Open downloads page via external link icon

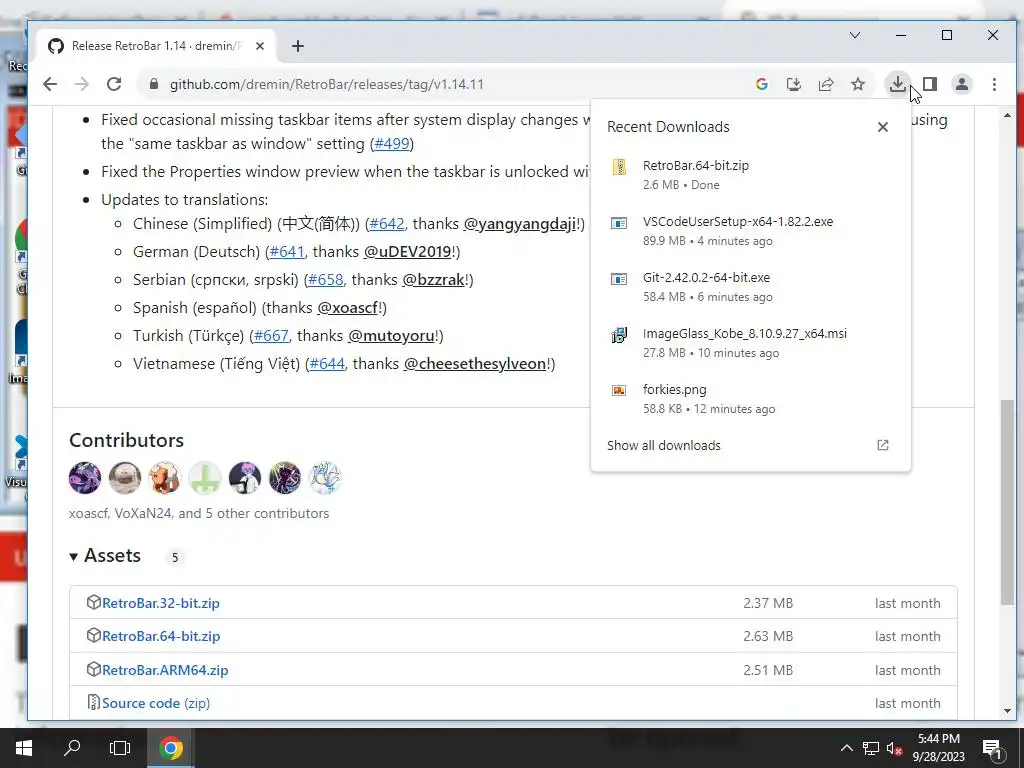(882, 445)
